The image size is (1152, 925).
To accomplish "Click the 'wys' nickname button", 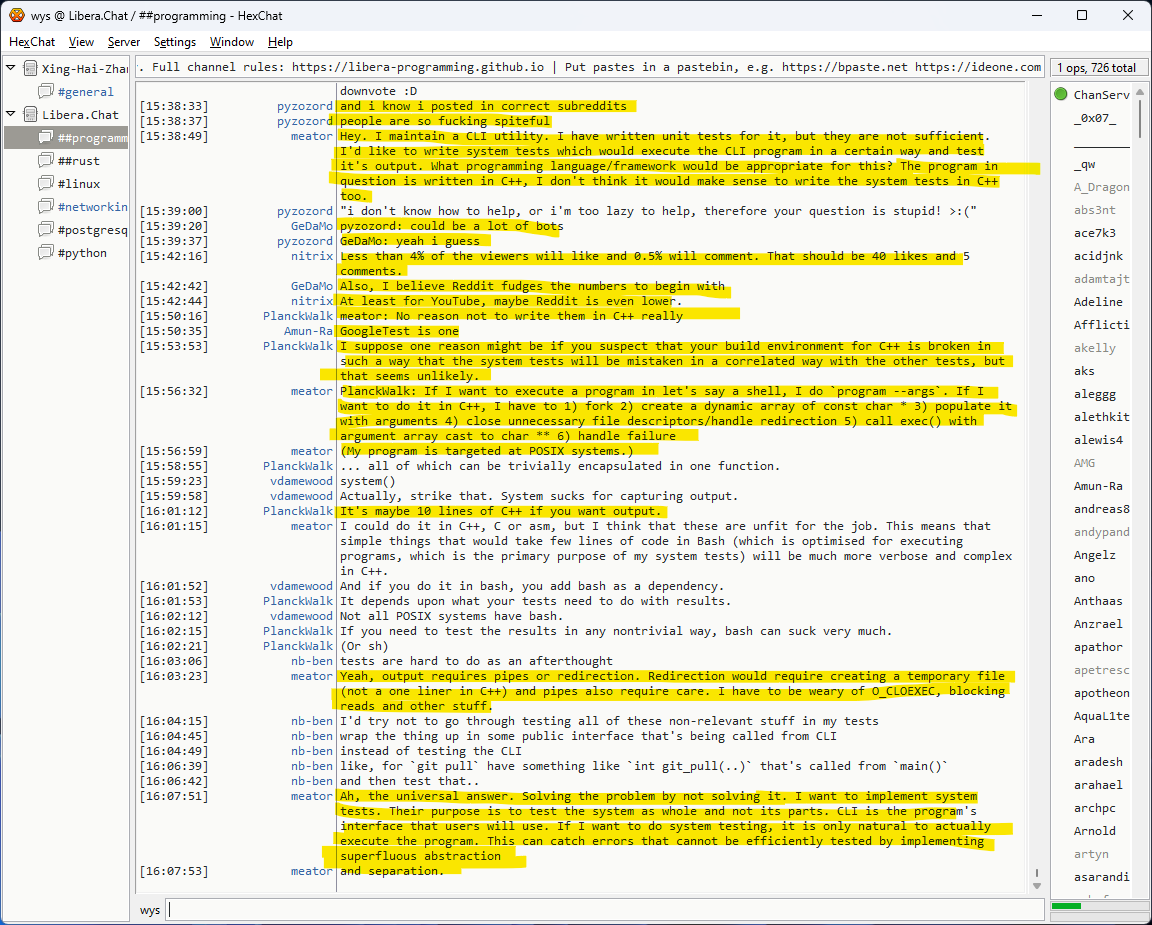I will pos(150,910).
